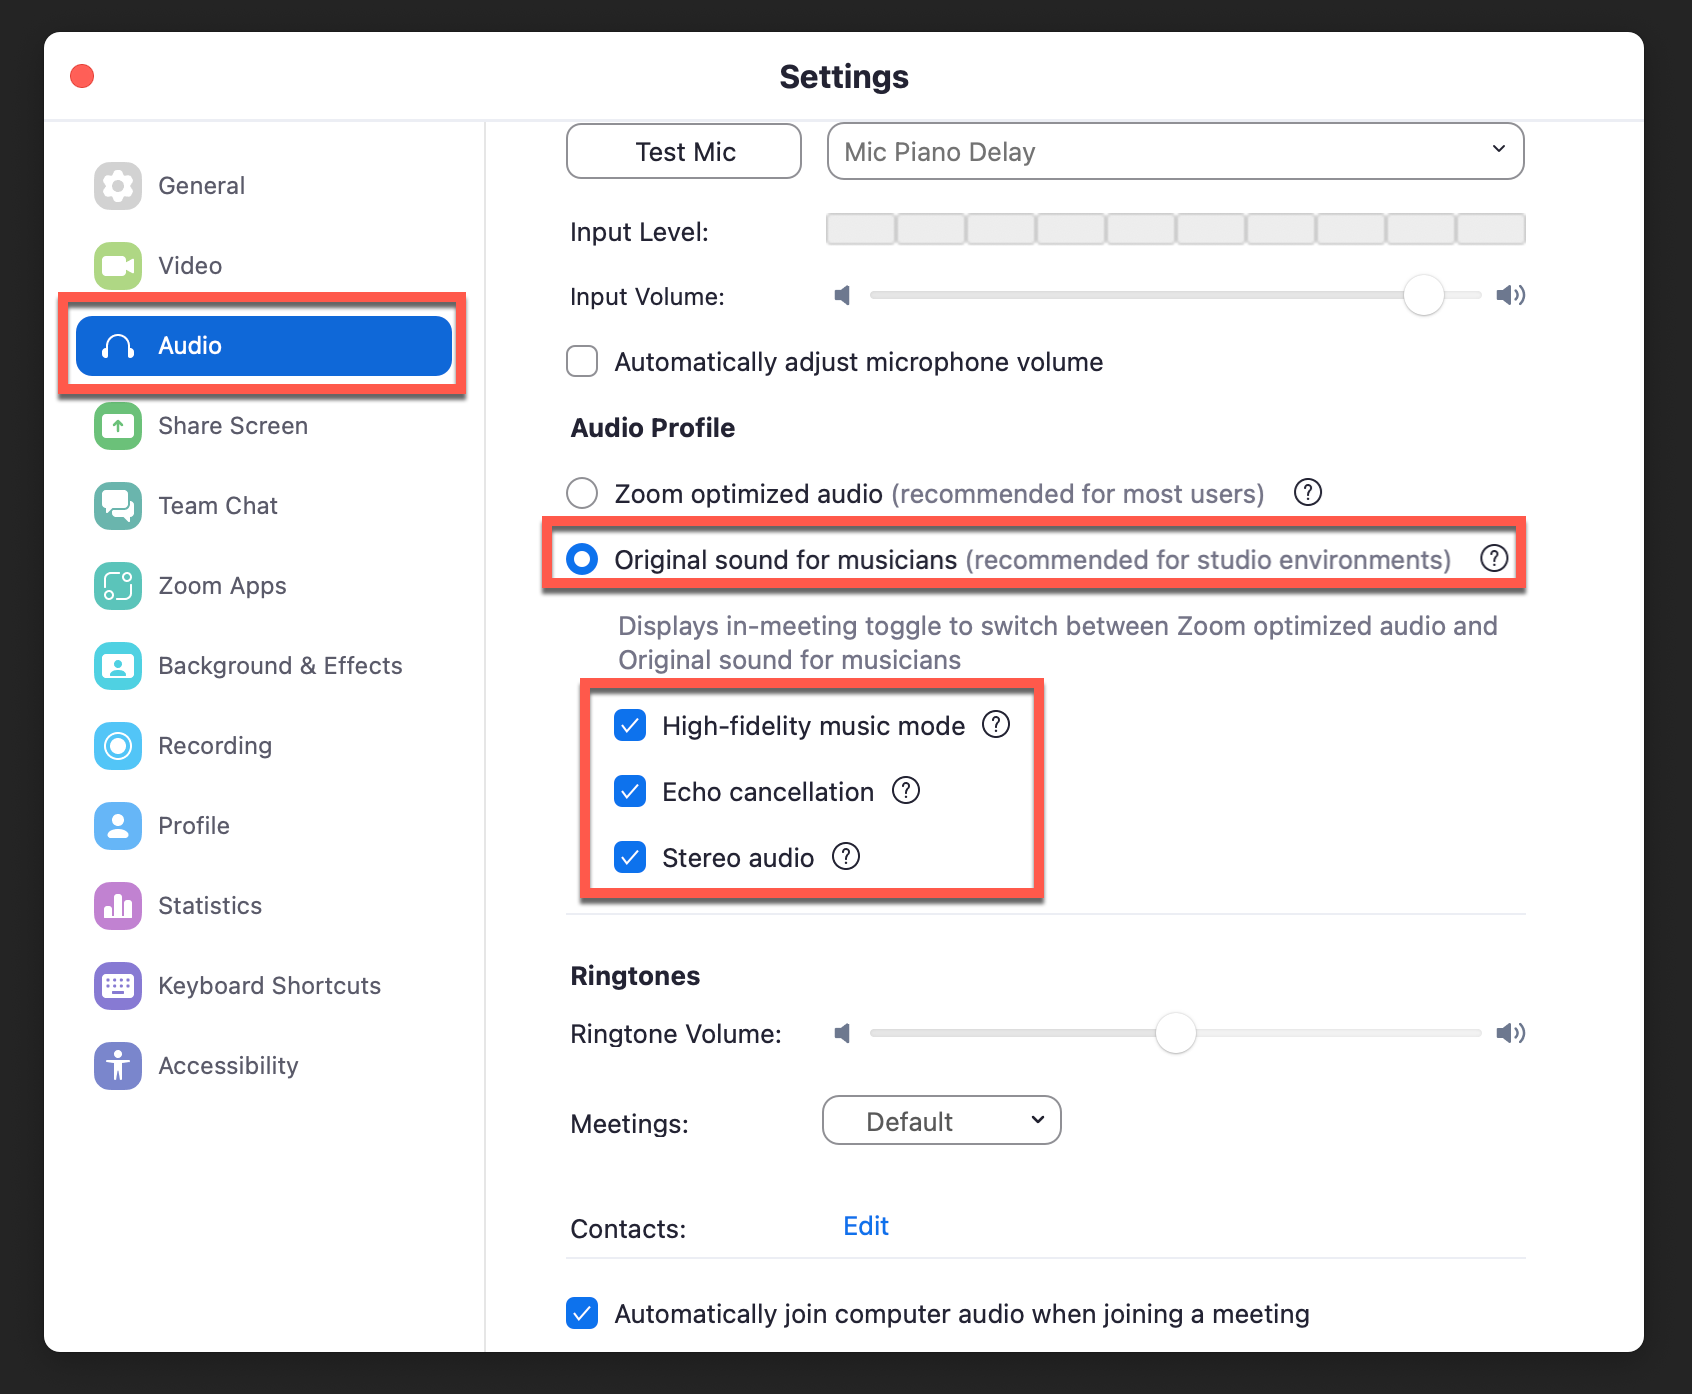
Task: Disable automatically join computer audio
Action: 582,1313
